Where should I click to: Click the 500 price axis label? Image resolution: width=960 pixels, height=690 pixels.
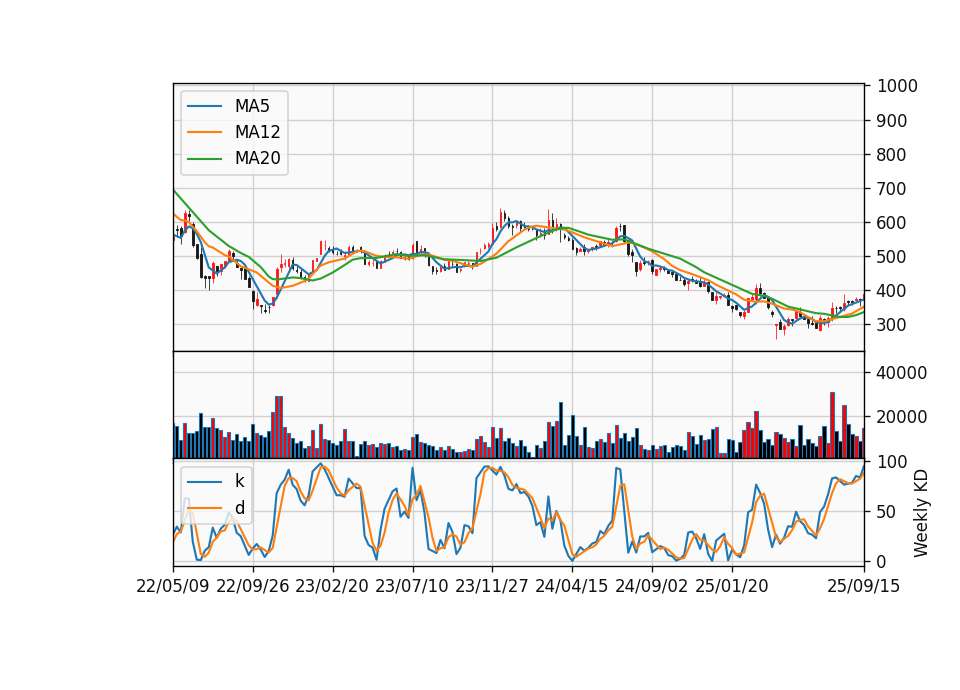click(x=892, y=257)
